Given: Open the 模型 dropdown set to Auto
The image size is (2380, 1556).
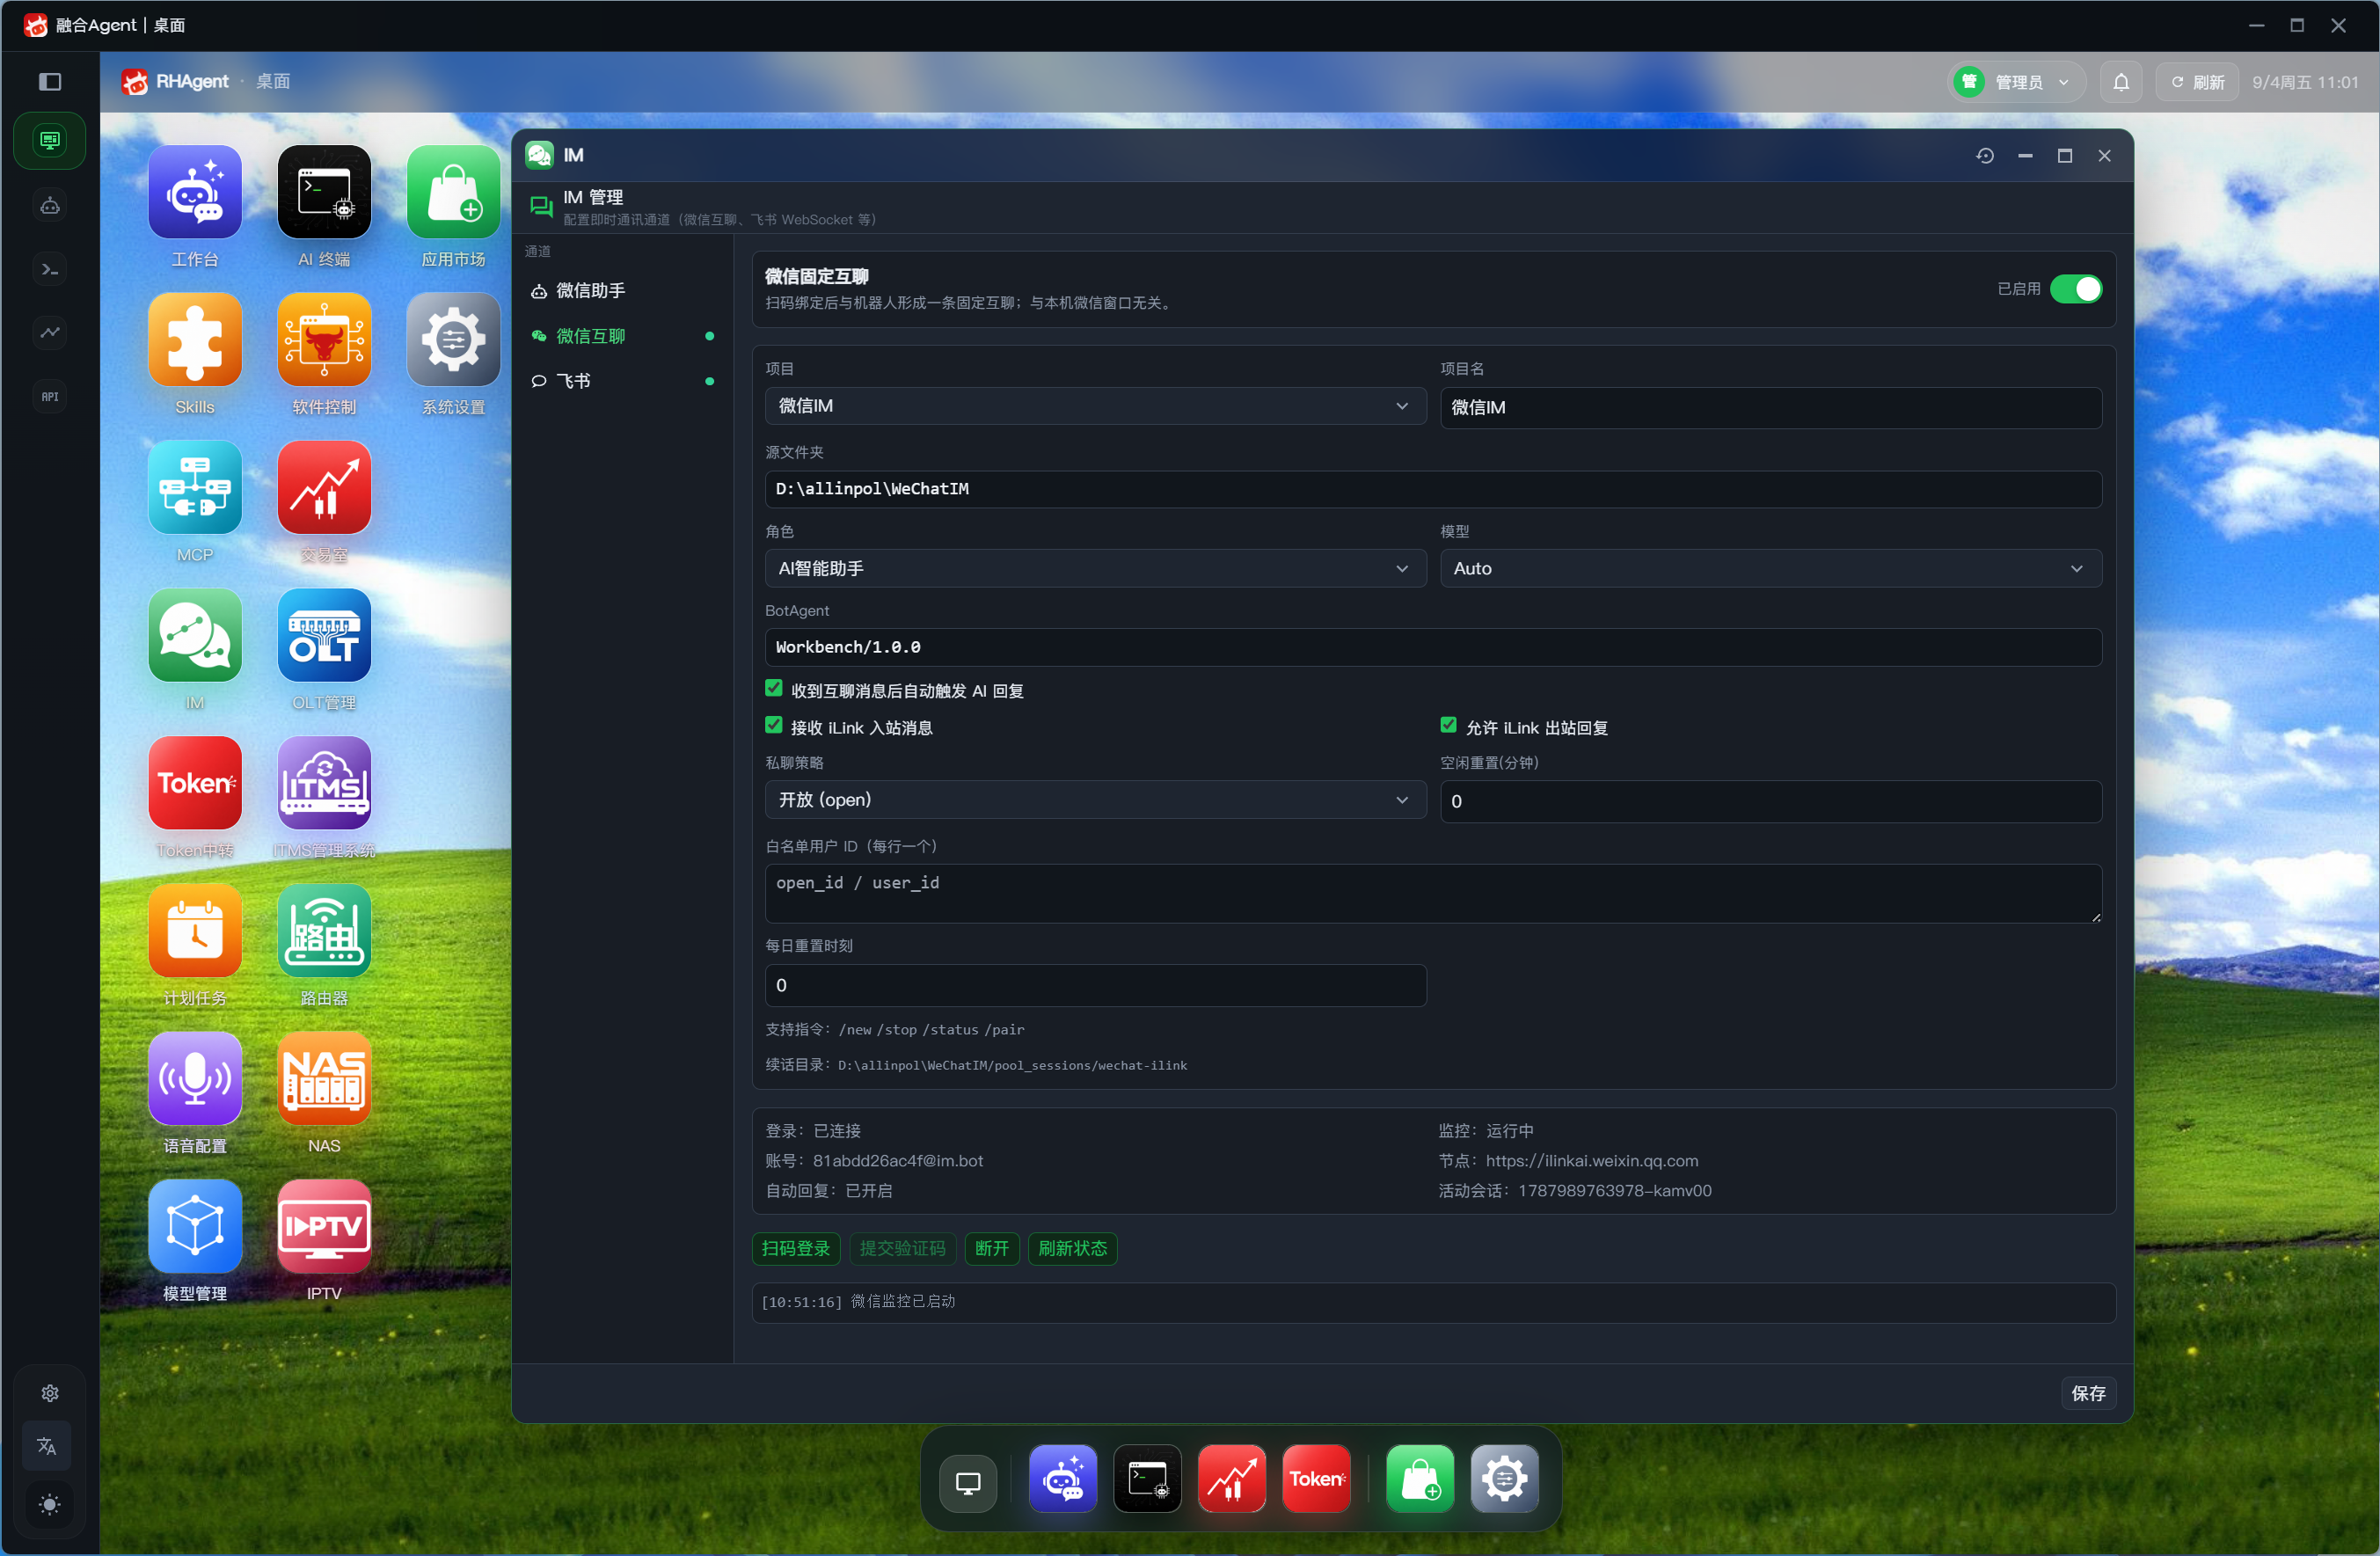Looking at the screenshot, I should pyautogui.click(x=1770, y=569).
